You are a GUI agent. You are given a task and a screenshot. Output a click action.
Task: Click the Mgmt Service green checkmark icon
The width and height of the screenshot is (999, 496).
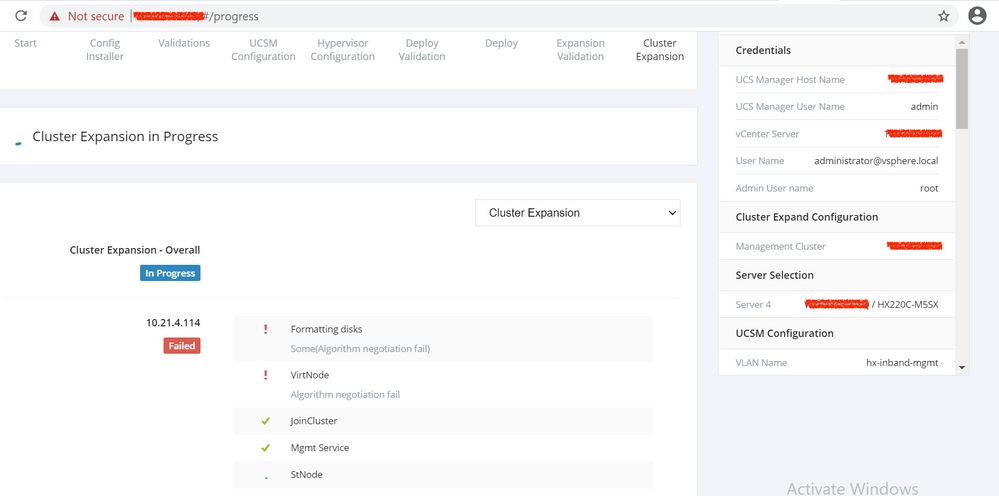pyautogui.click(x=265, y=448)
